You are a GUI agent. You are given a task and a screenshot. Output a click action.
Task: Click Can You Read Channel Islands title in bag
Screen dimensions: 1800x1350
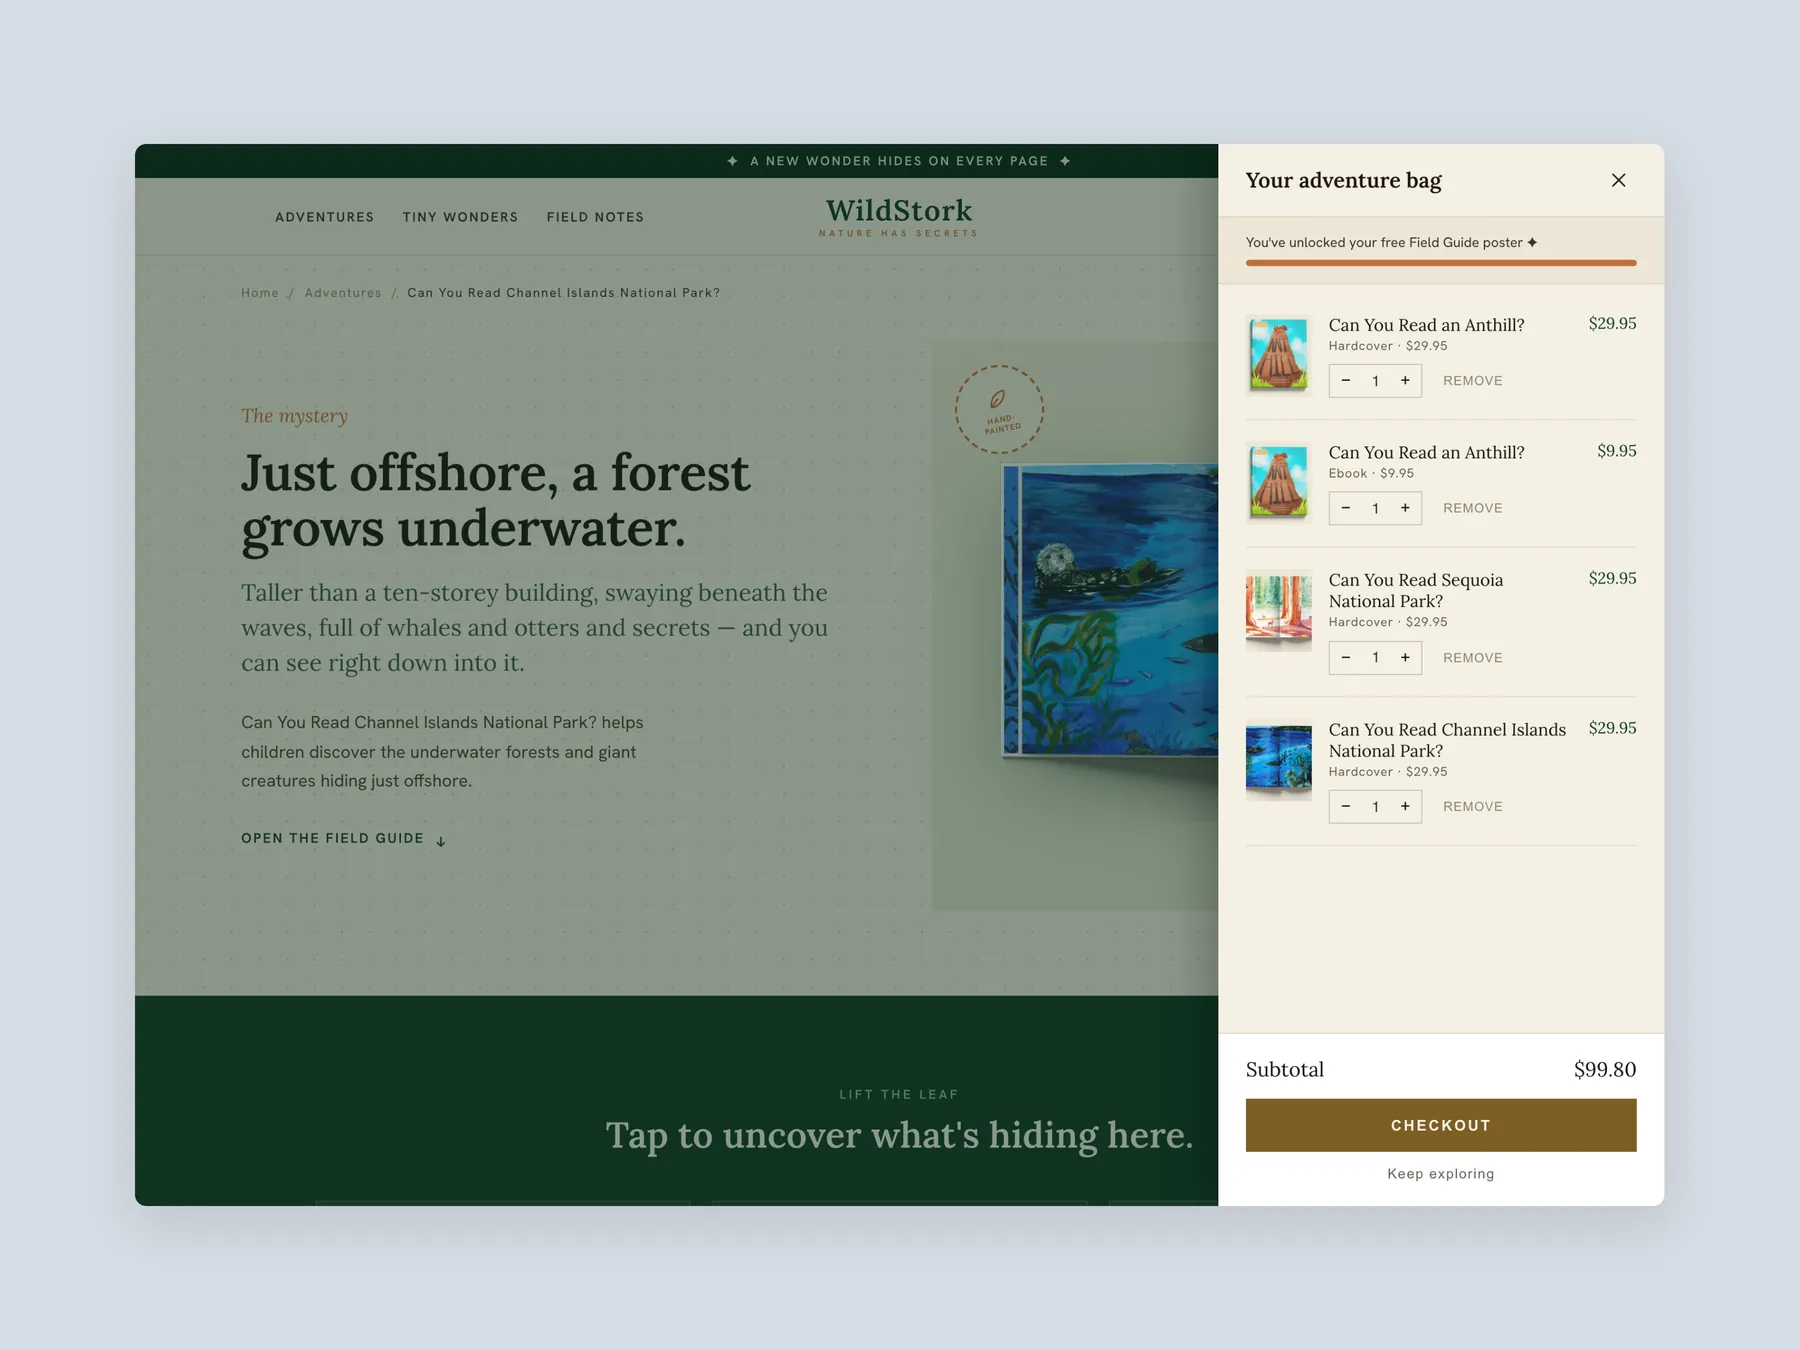tap(1447, 740)
